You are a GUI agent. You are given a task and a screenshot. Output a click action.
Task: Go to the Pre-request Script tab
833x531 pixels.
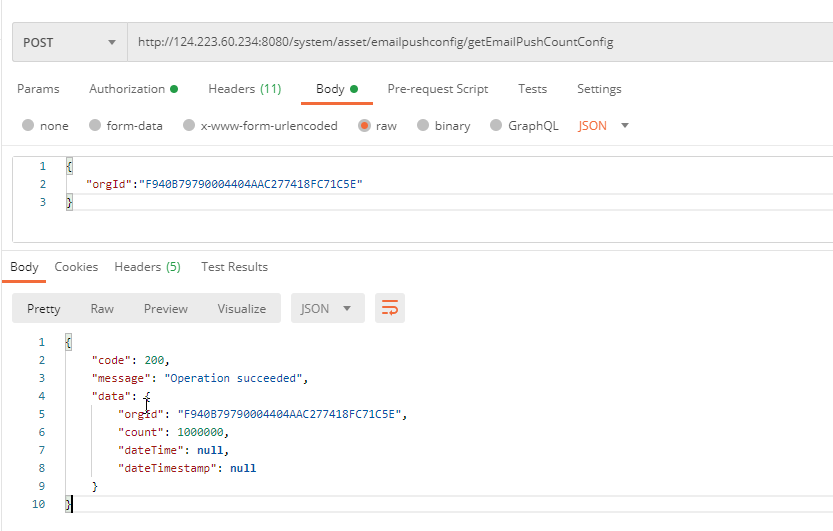click(x=437, y=89)
